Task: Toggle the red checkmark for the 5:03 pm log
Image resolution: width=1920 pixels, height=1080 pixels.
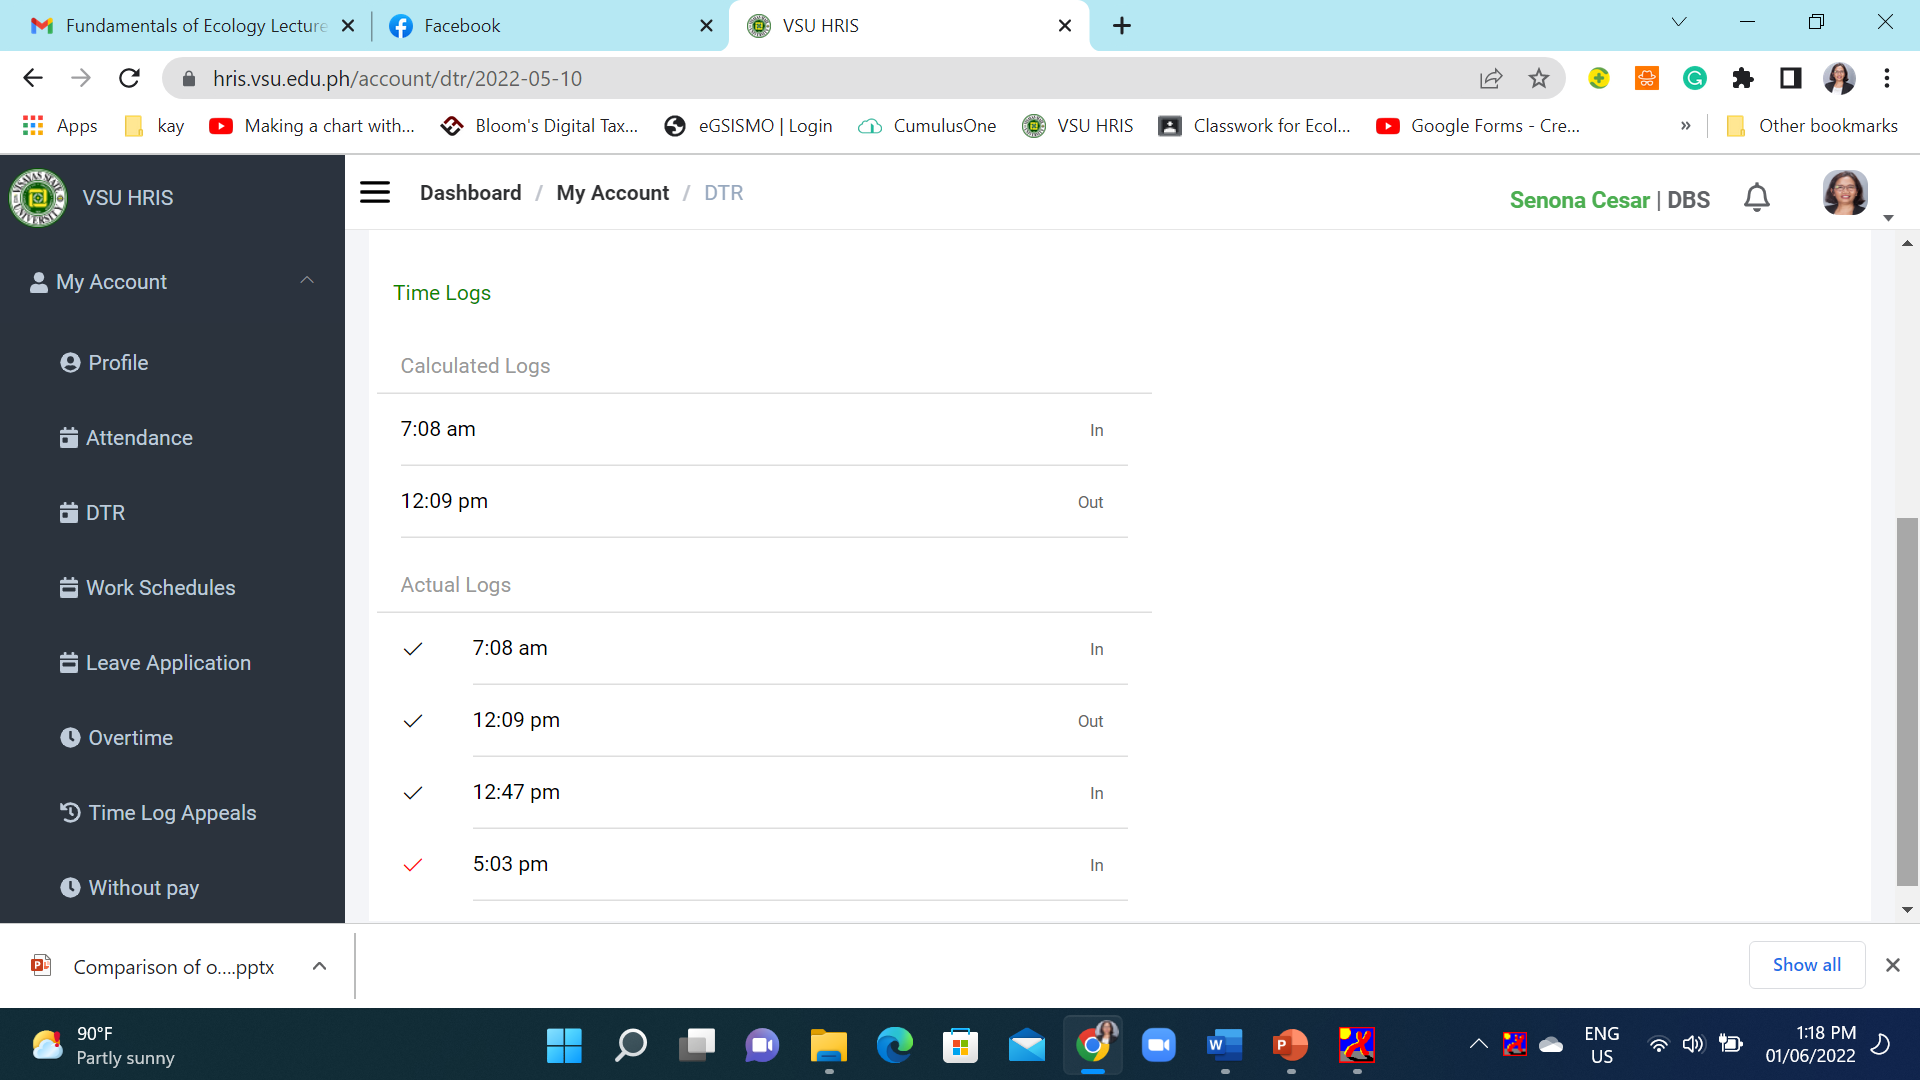Action: point(413,865)
